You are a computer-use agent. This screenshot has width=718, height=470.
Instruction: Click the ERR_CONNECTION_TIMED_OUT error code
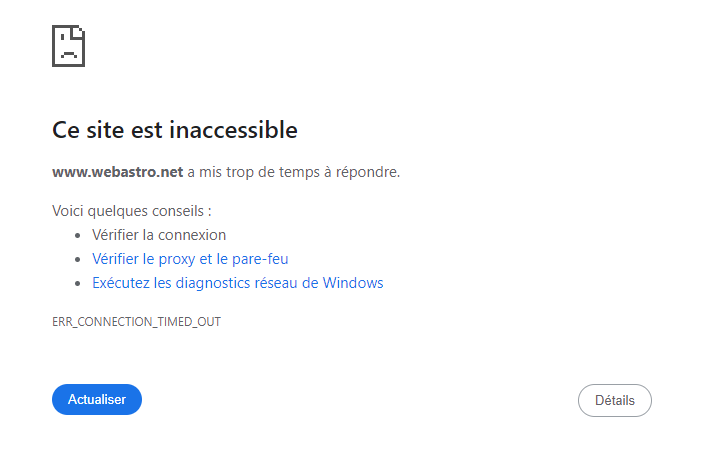click(136, 322)
